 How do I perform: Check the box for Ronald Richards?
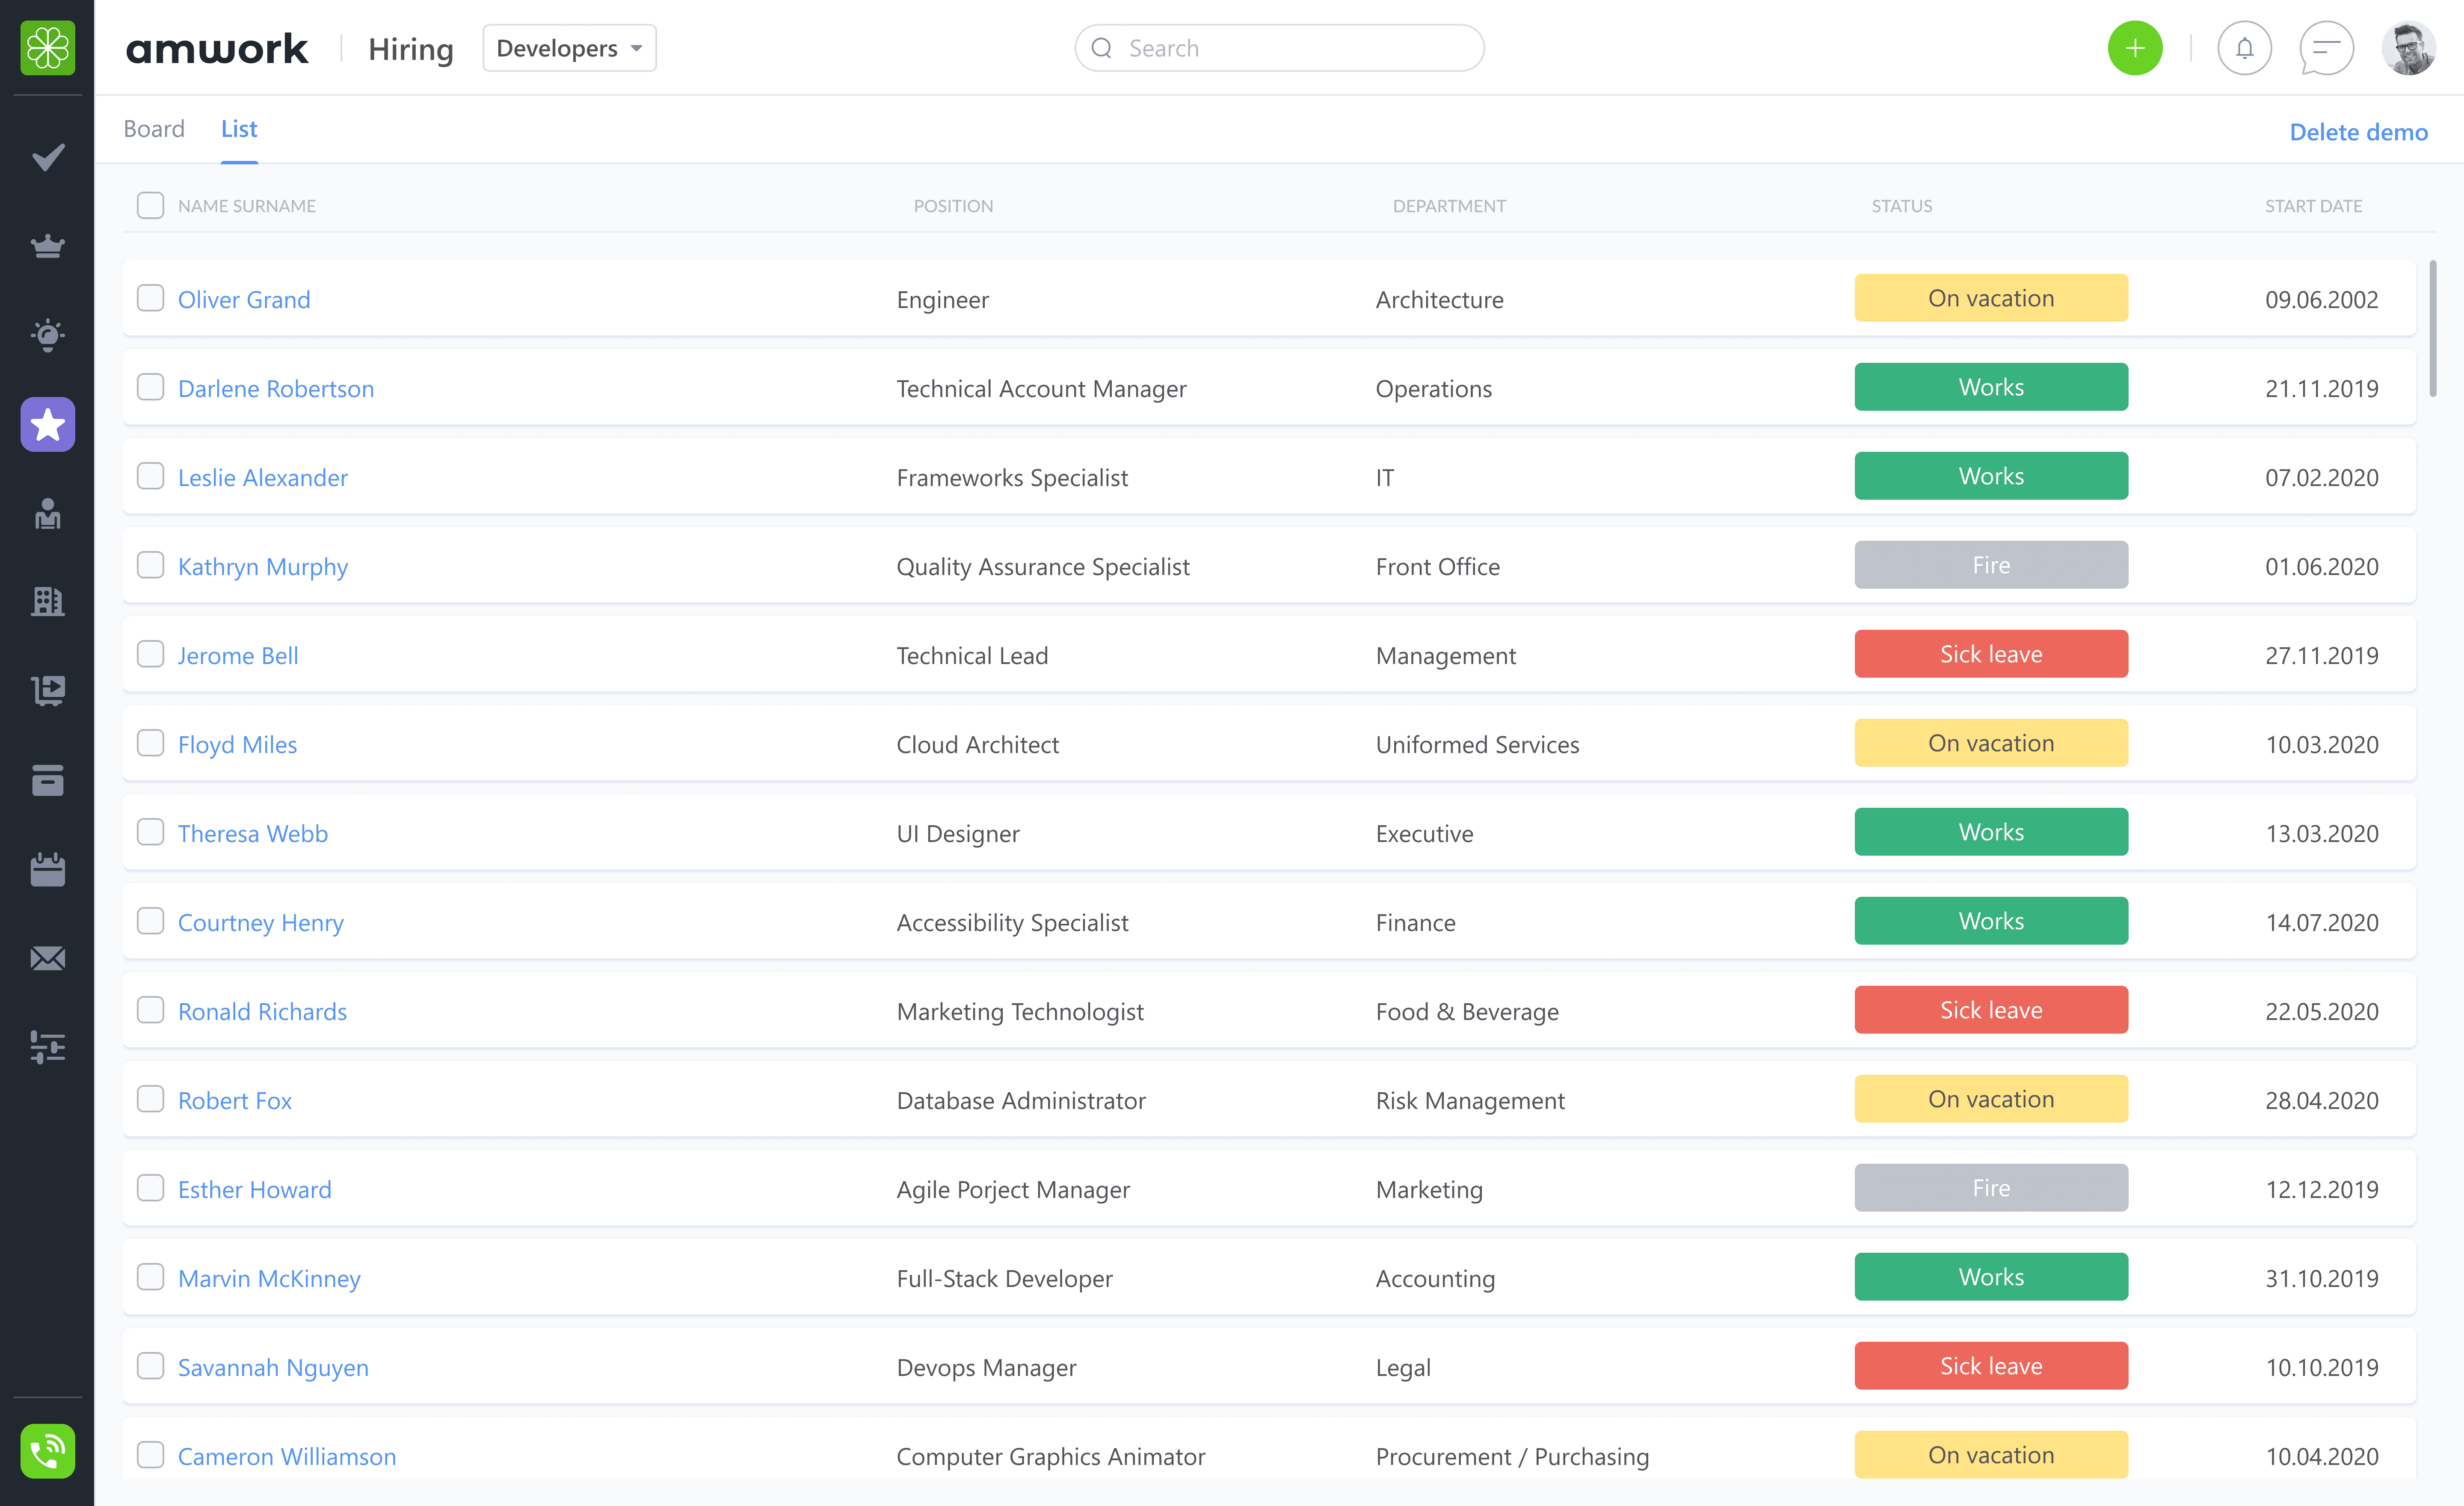(x=150, y=1010)
